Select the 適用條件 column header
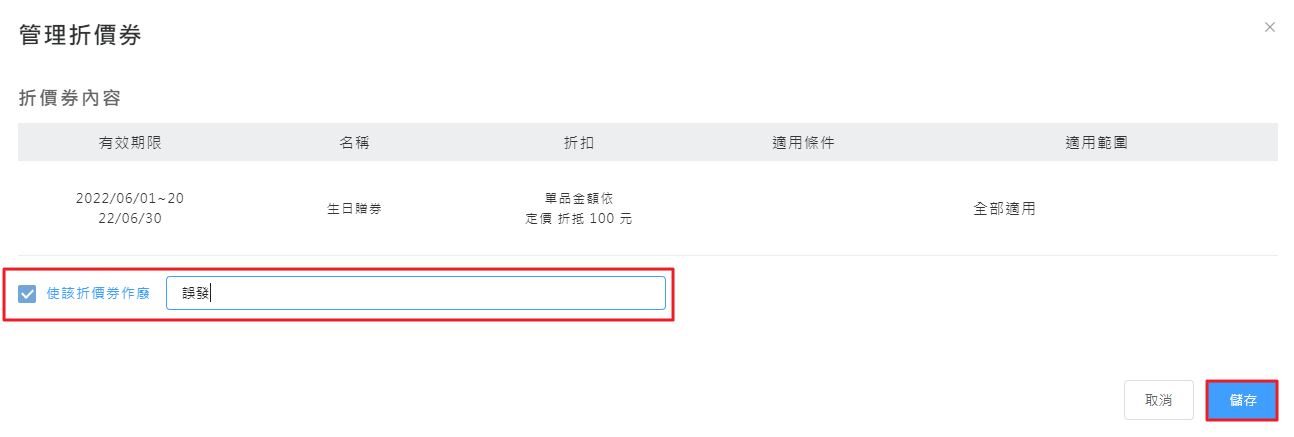This screenshot has height=437, width=1294. click(803, 142)
